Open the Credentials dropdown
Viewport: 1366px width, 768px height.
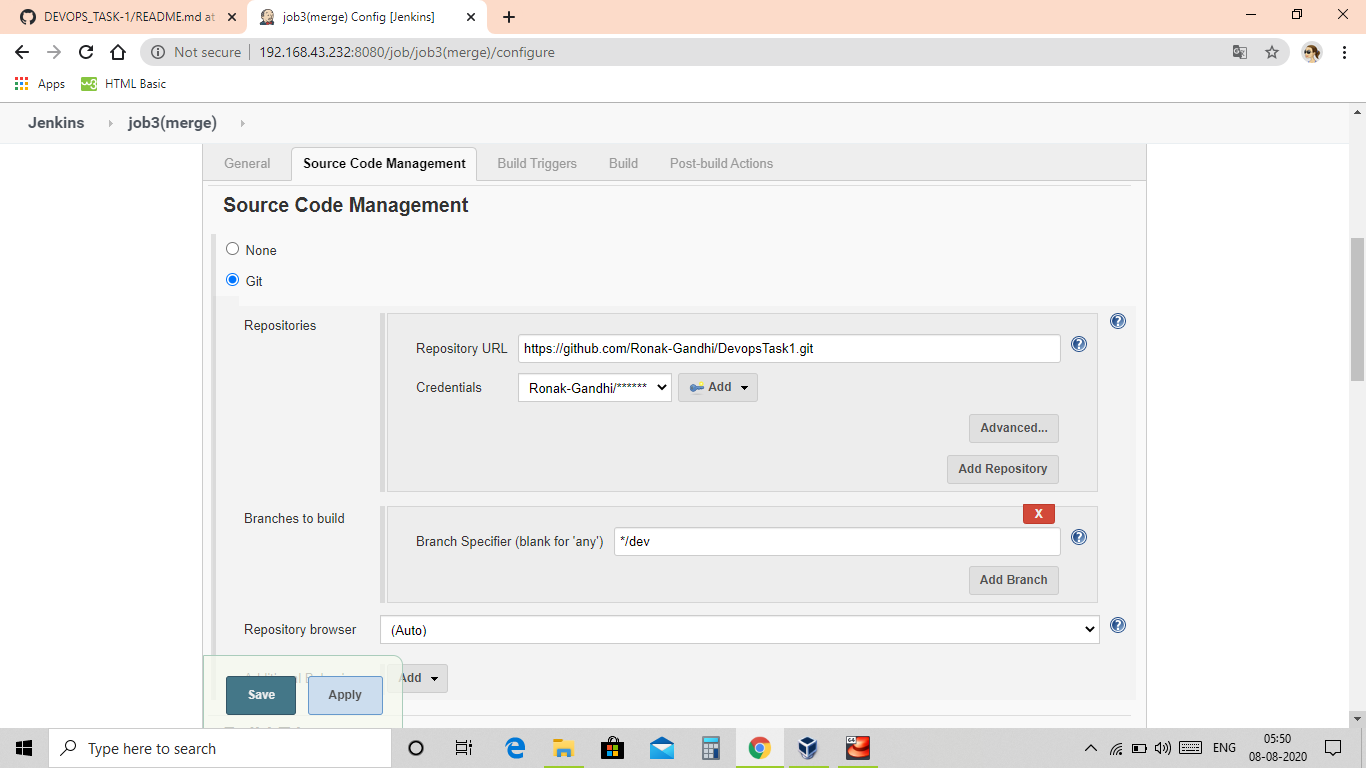click(594, 387)
